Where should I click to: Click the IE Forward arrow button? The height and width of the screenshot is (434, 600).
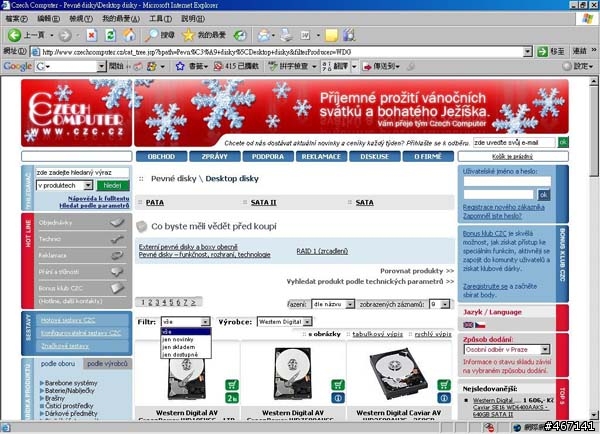(65, 36)
